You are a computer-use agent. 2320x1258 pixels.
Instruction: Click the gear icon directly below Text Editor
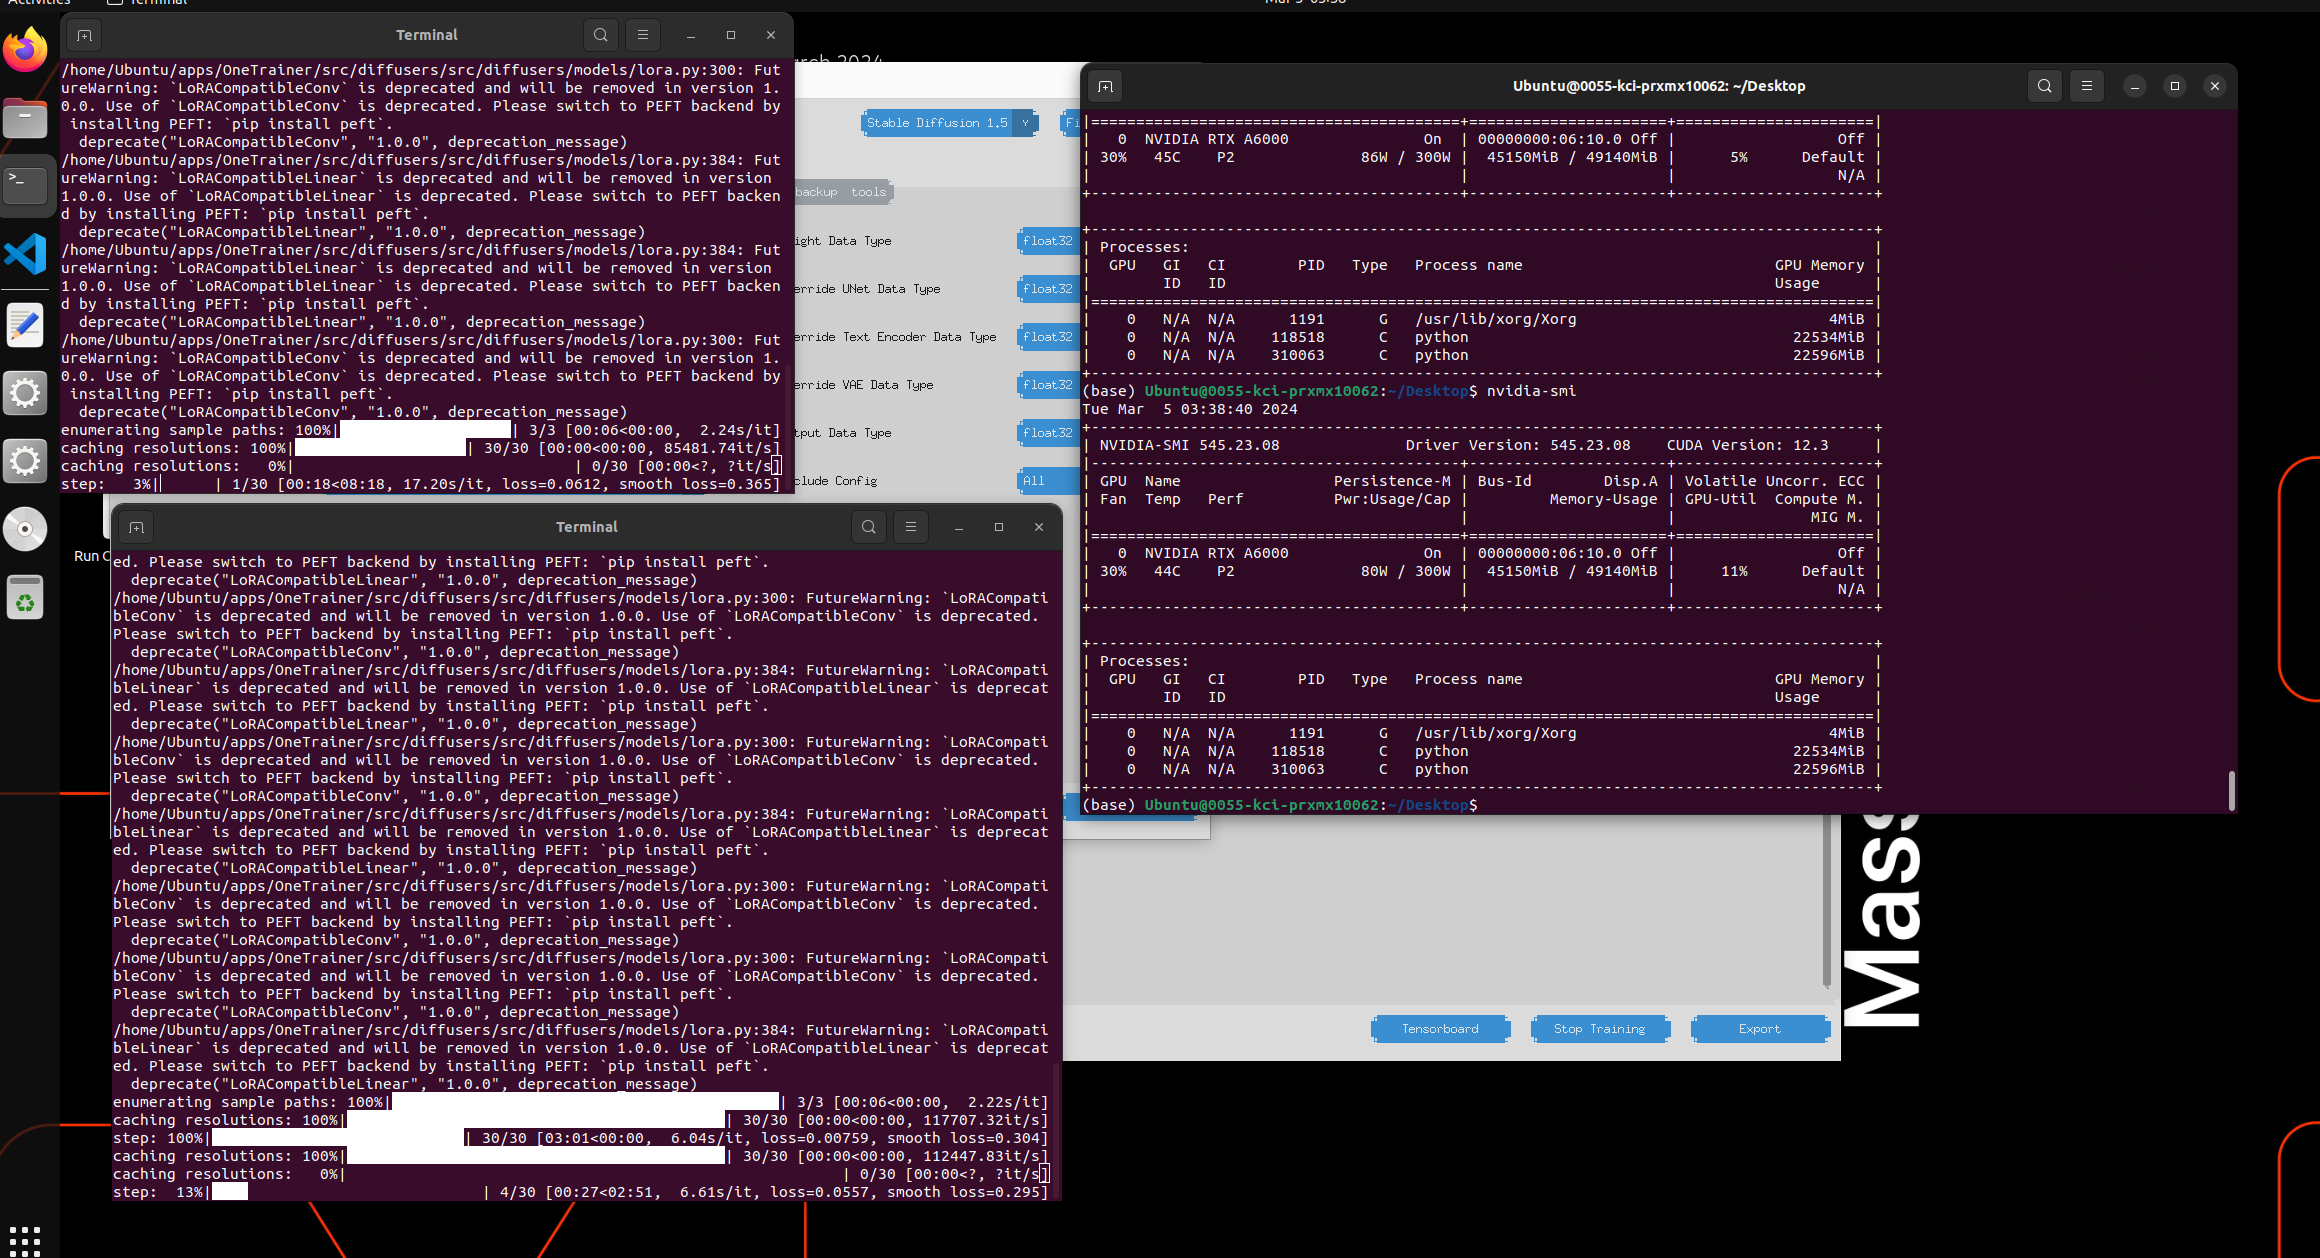[x=26, y=393]
